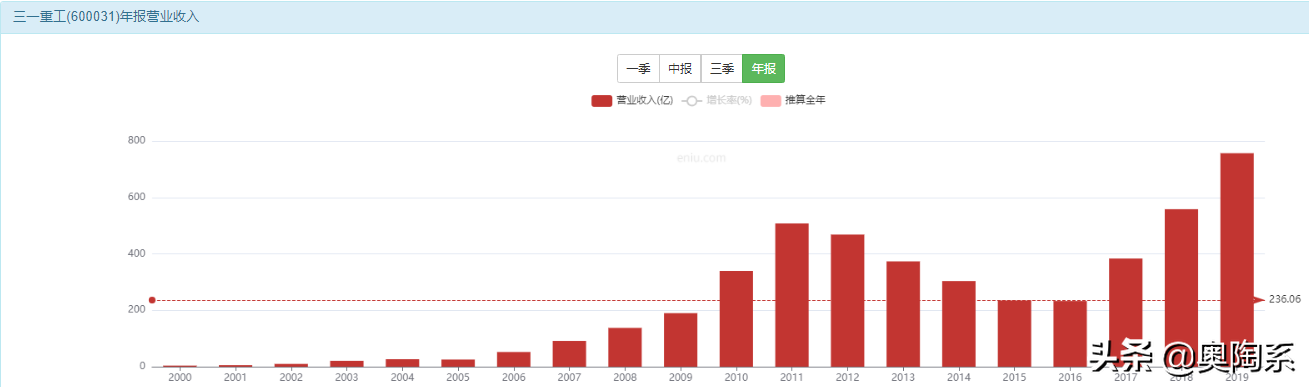Click the 2016 revenue bar
The height and width of the screenshot is (387, 1309).
(1069, 334)
